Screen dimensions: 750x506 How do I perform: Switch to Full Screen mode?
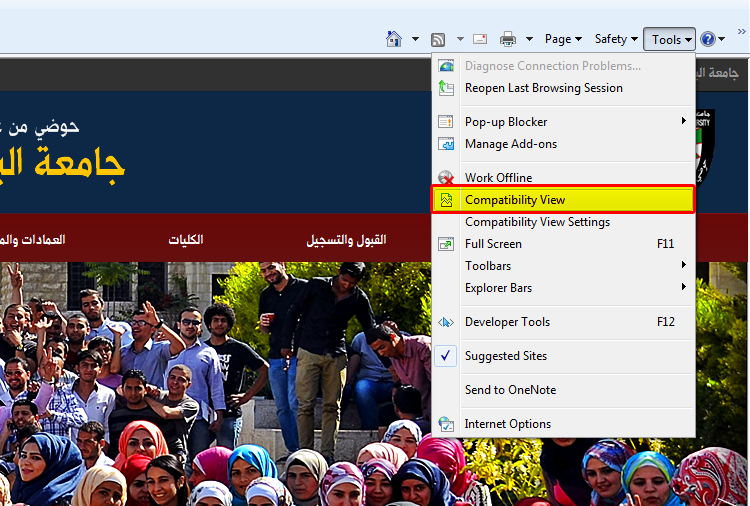(x=563, y=244)
